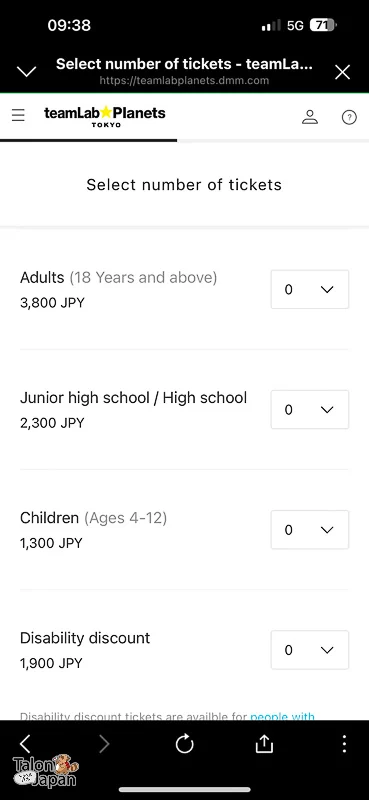Screen dimensions: 369x800
Task: Tap the browser forward arrow
Action: 104,744
